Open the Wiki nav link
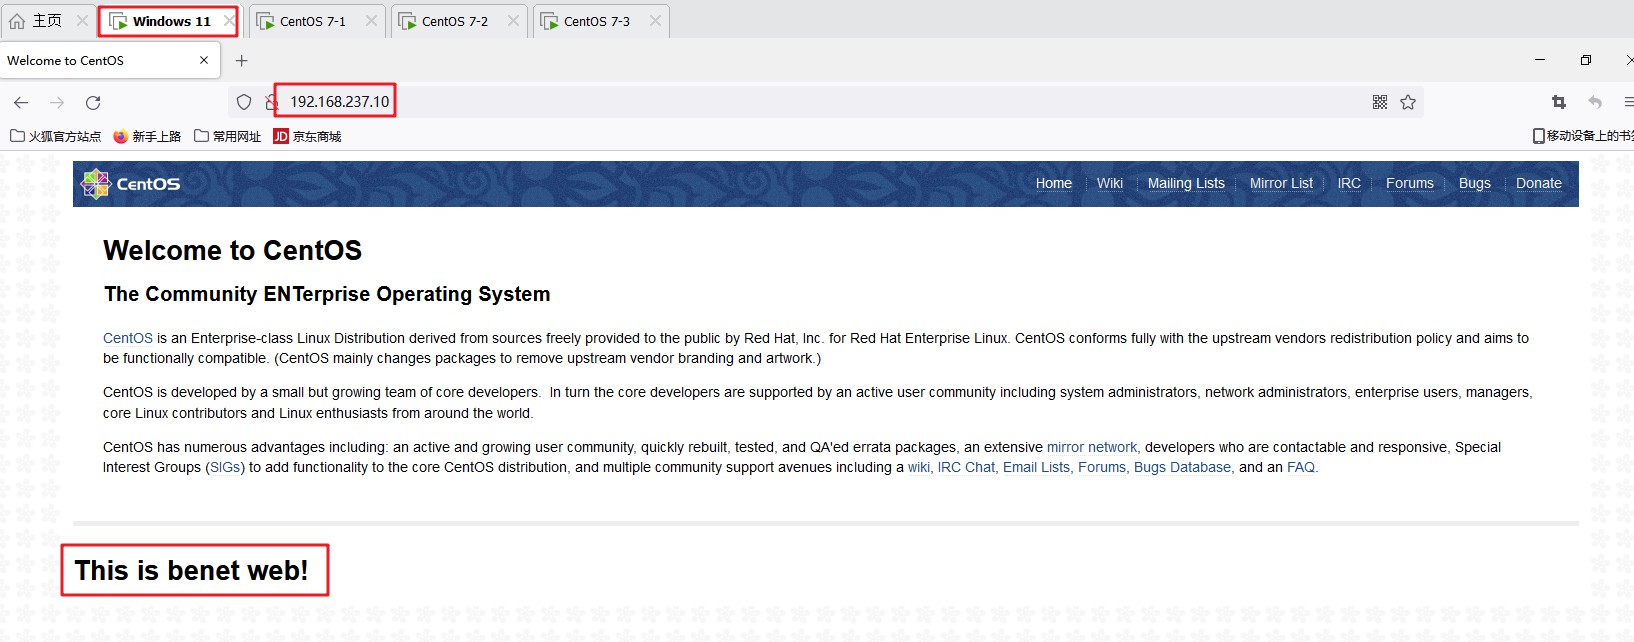This screenshot has height=642, width=1634. (1110, 183)
